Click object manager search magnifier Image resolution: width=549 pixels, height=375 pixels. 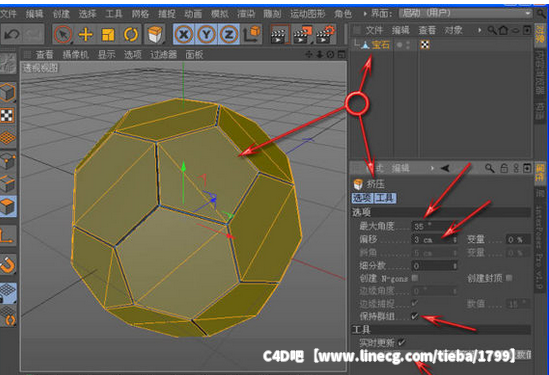[492, 30]
